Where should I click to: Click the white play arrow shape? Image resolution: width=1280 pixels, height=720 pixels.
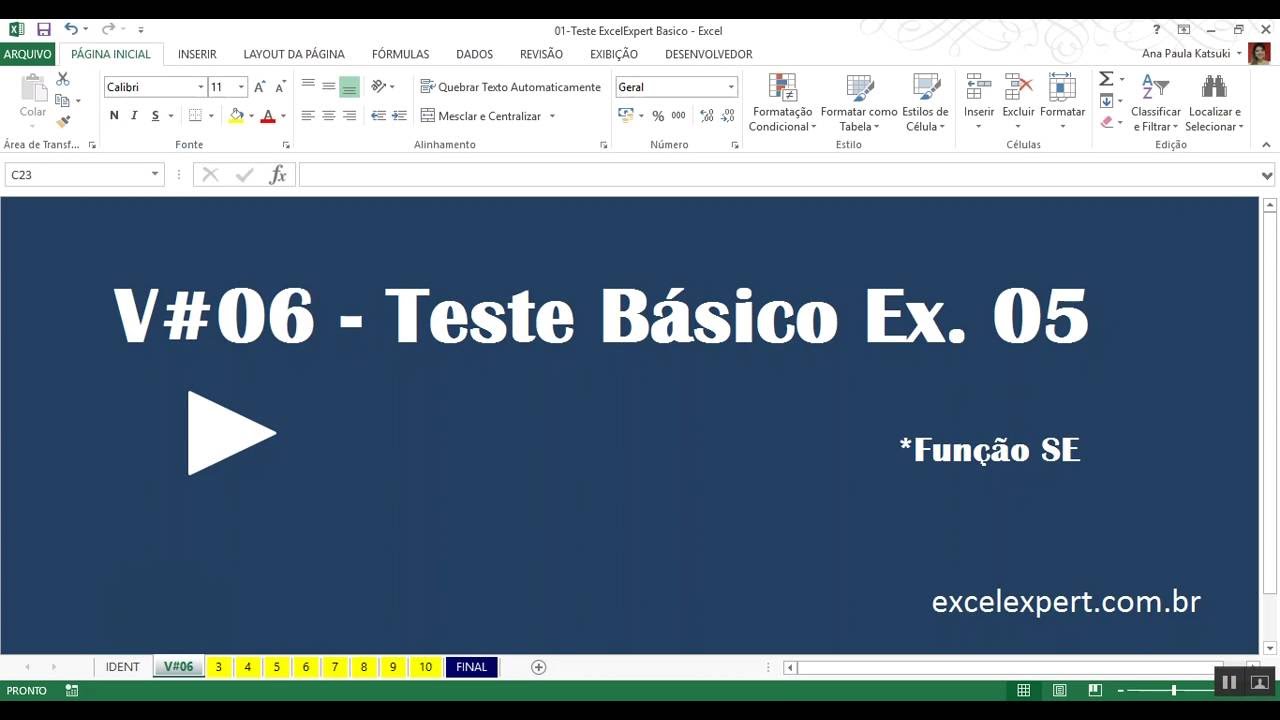click(x=231, y=433)
